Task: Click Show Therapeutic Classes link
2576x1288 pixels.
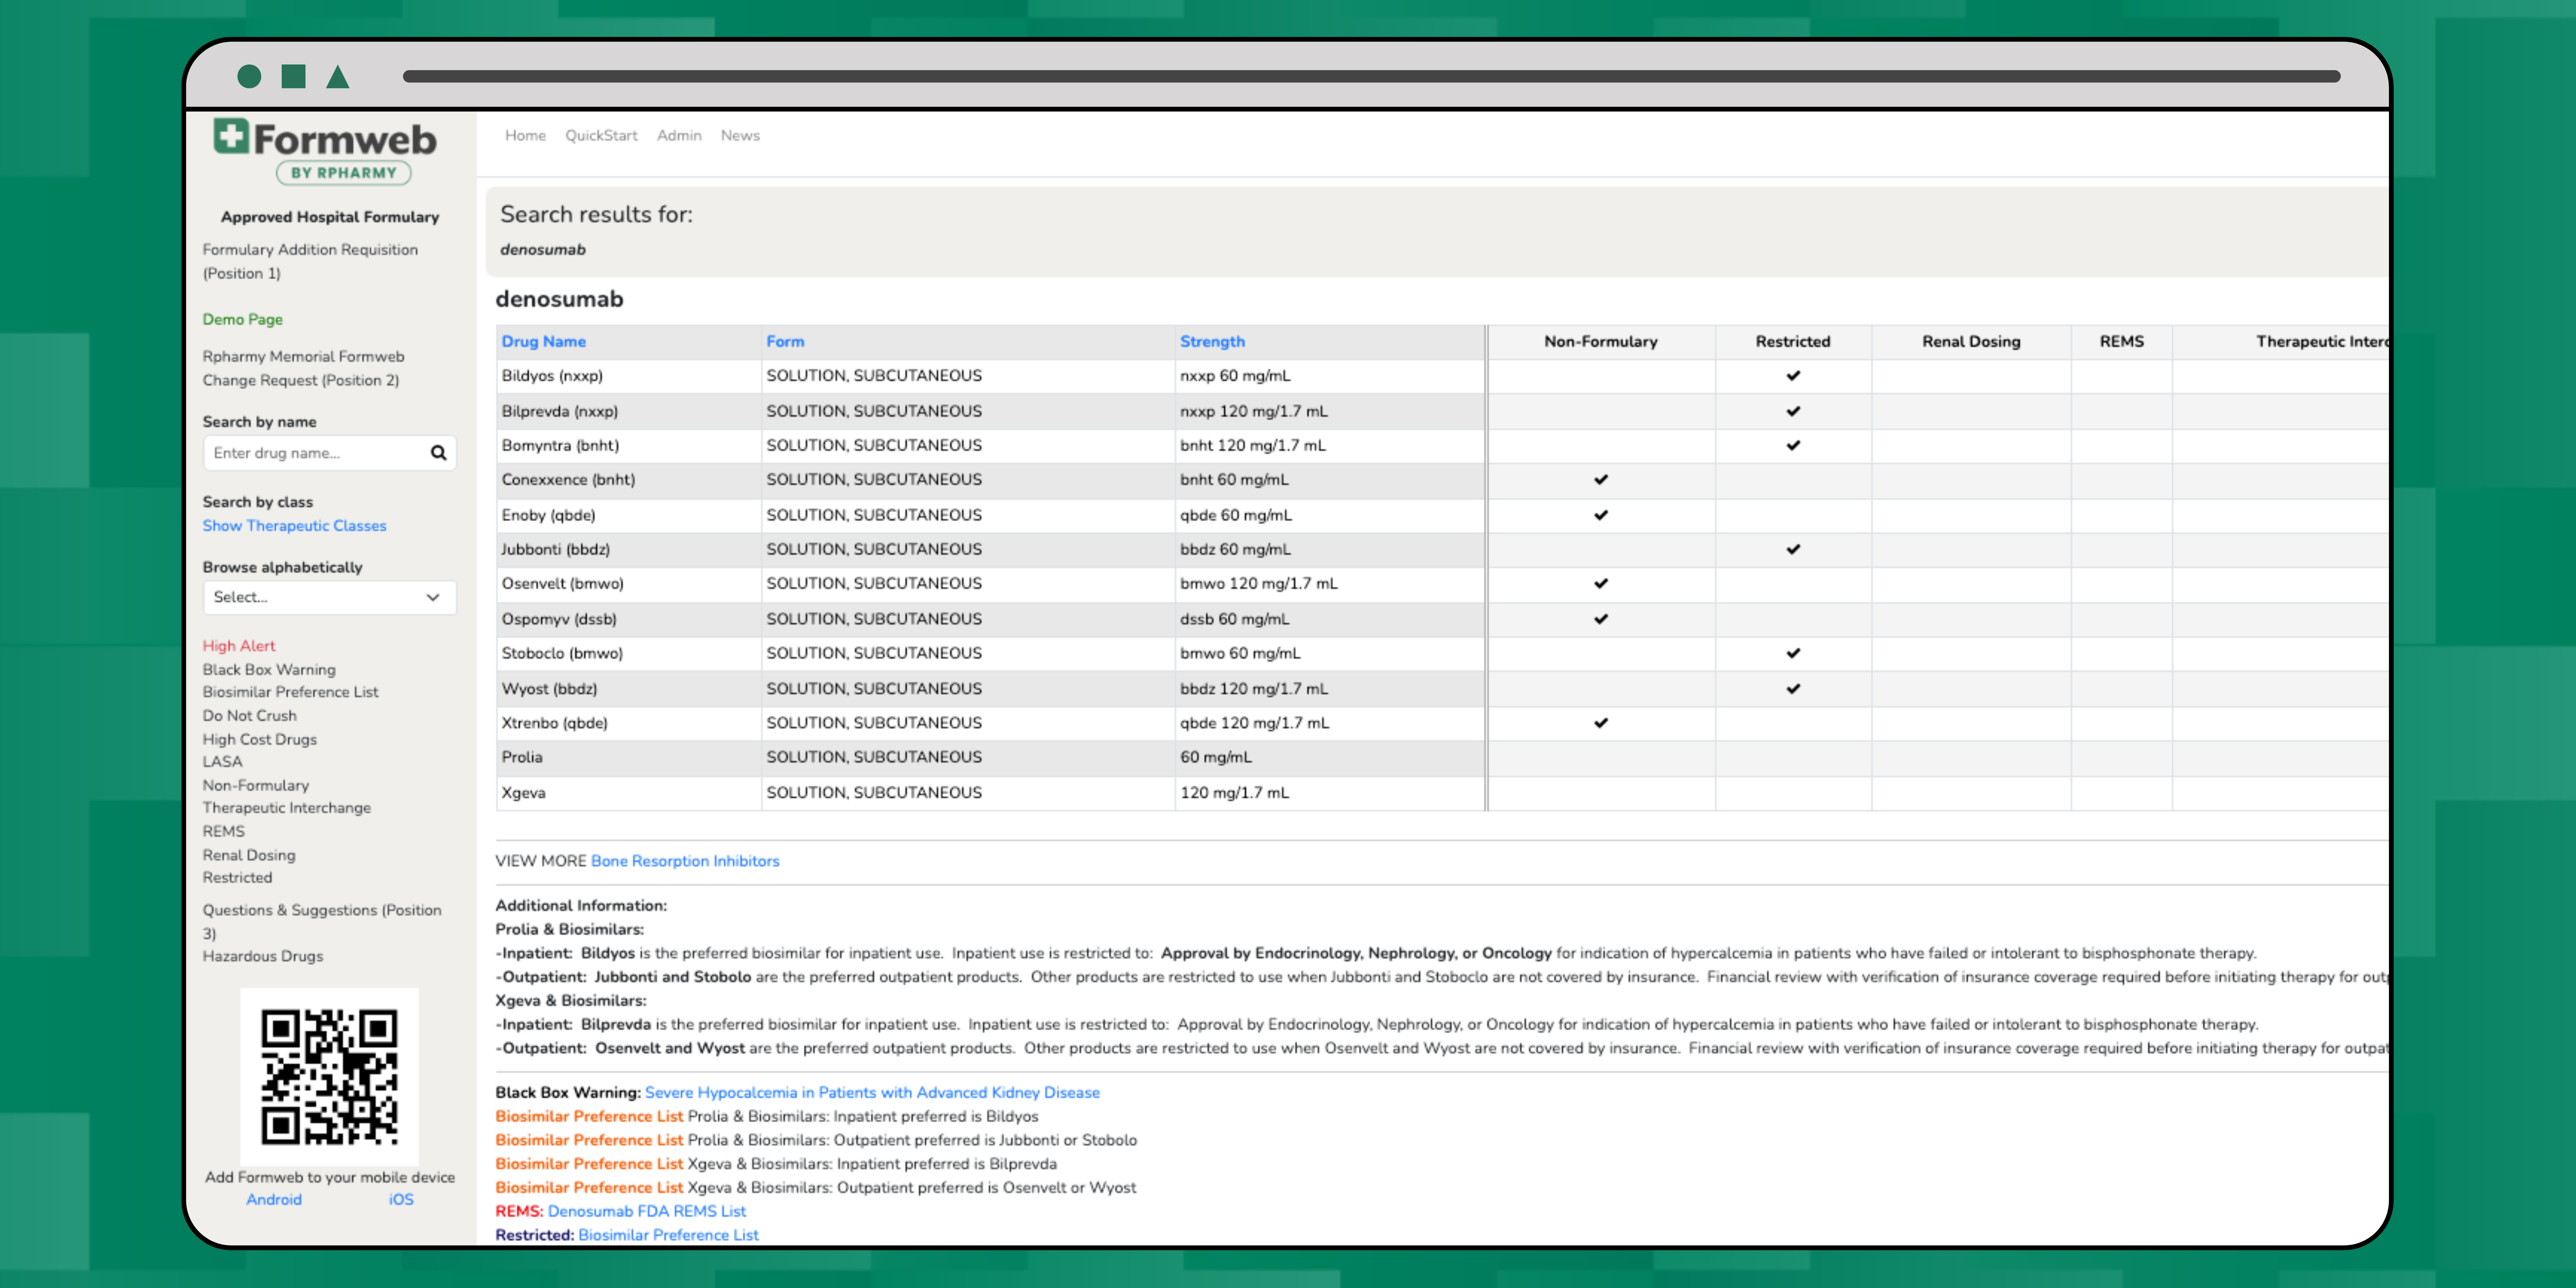Action: (294, 526)
